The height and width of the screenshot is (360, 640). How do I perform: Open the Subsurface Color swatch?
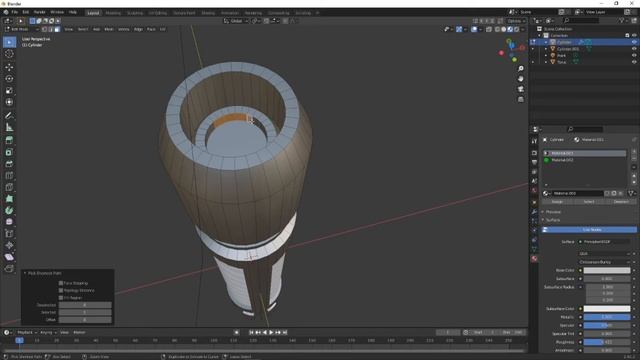607,309
